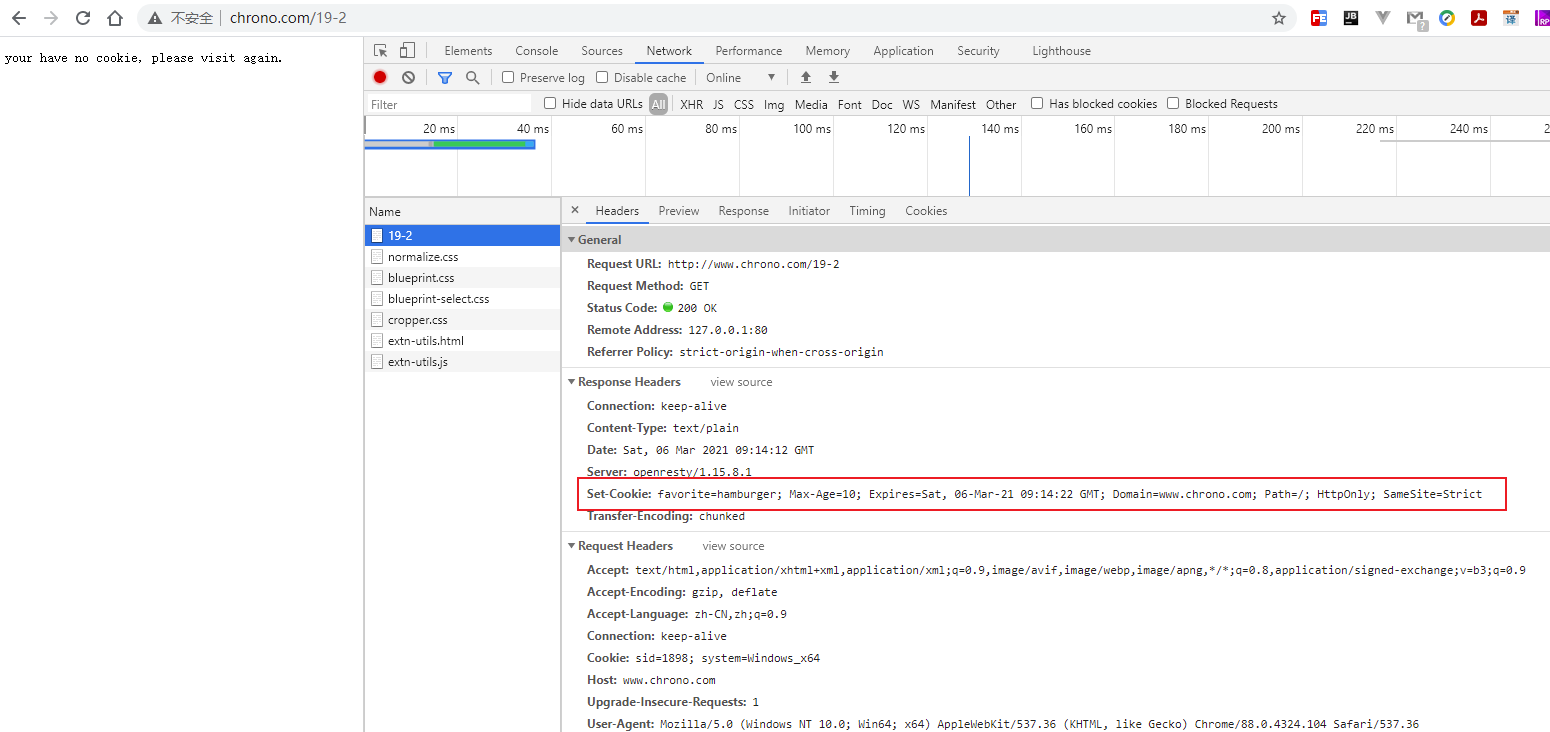The height and width of the screenshot is (732, 1550).
Task: Open the network search magnifier
Action: point(473,77)
